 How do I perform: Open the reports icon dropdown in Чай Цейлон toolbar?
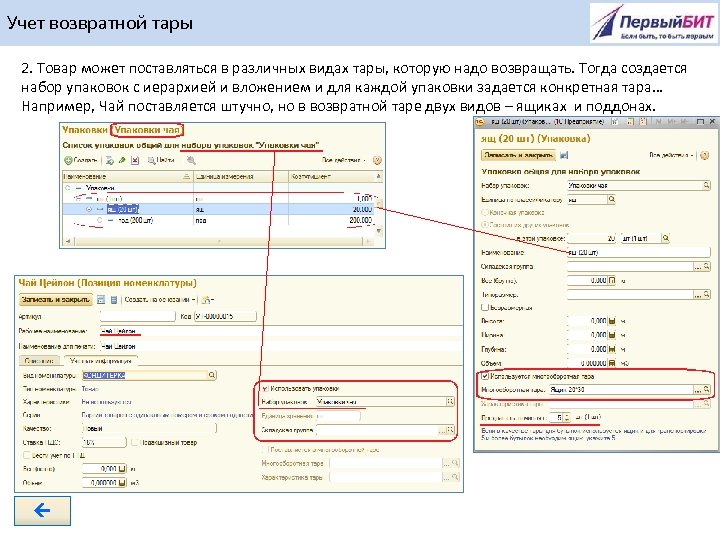click(x=207, y=300)
